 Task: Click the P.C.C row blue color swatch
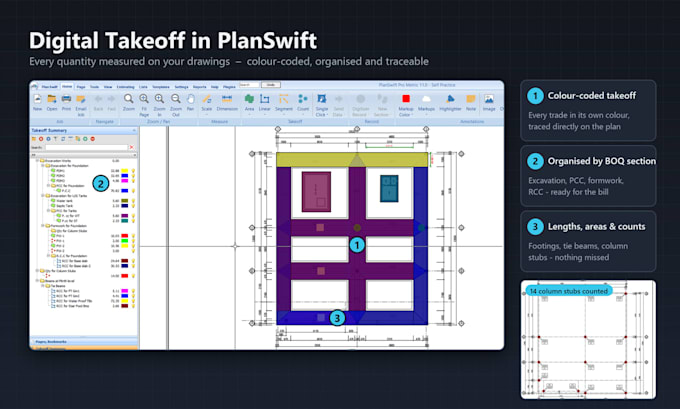pos(124,190)
